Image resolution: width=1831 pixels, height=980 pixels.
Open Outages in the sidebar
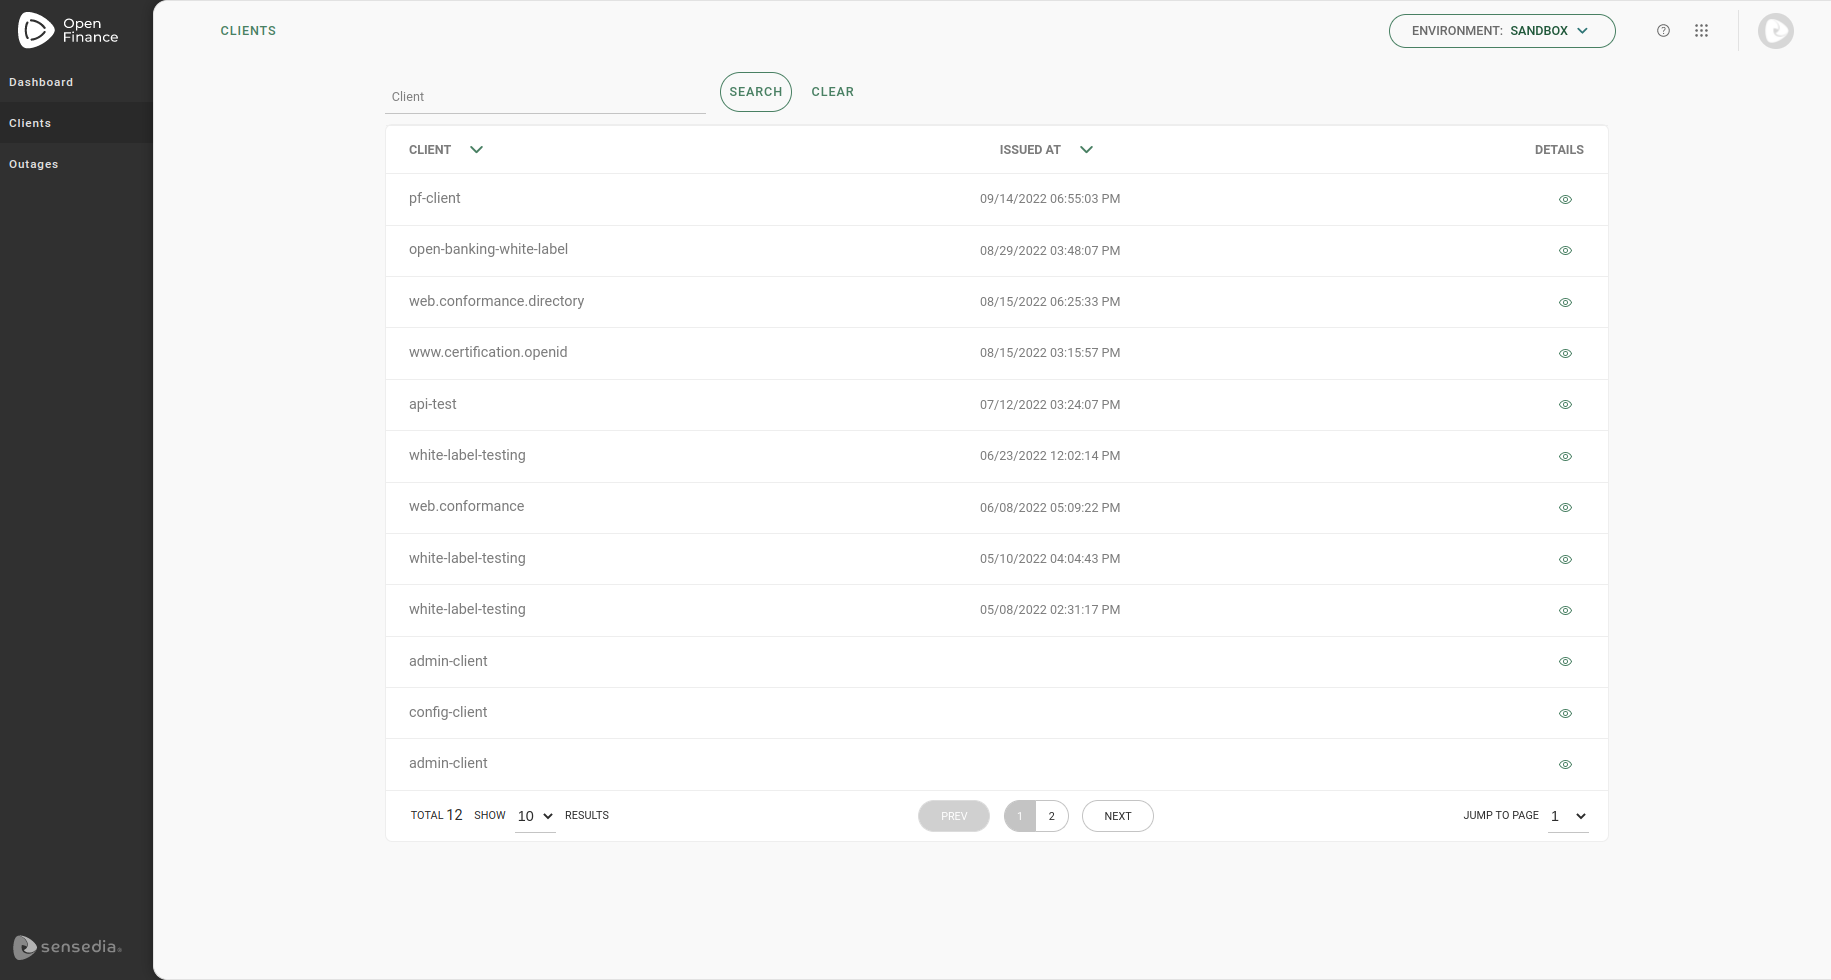(34, 164)
